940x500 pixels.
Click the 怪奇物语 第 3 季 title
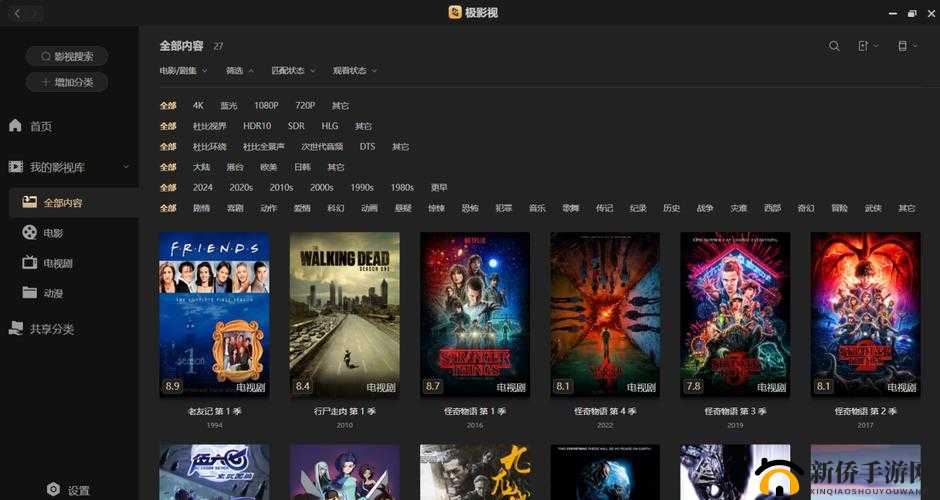click(736, 411)
